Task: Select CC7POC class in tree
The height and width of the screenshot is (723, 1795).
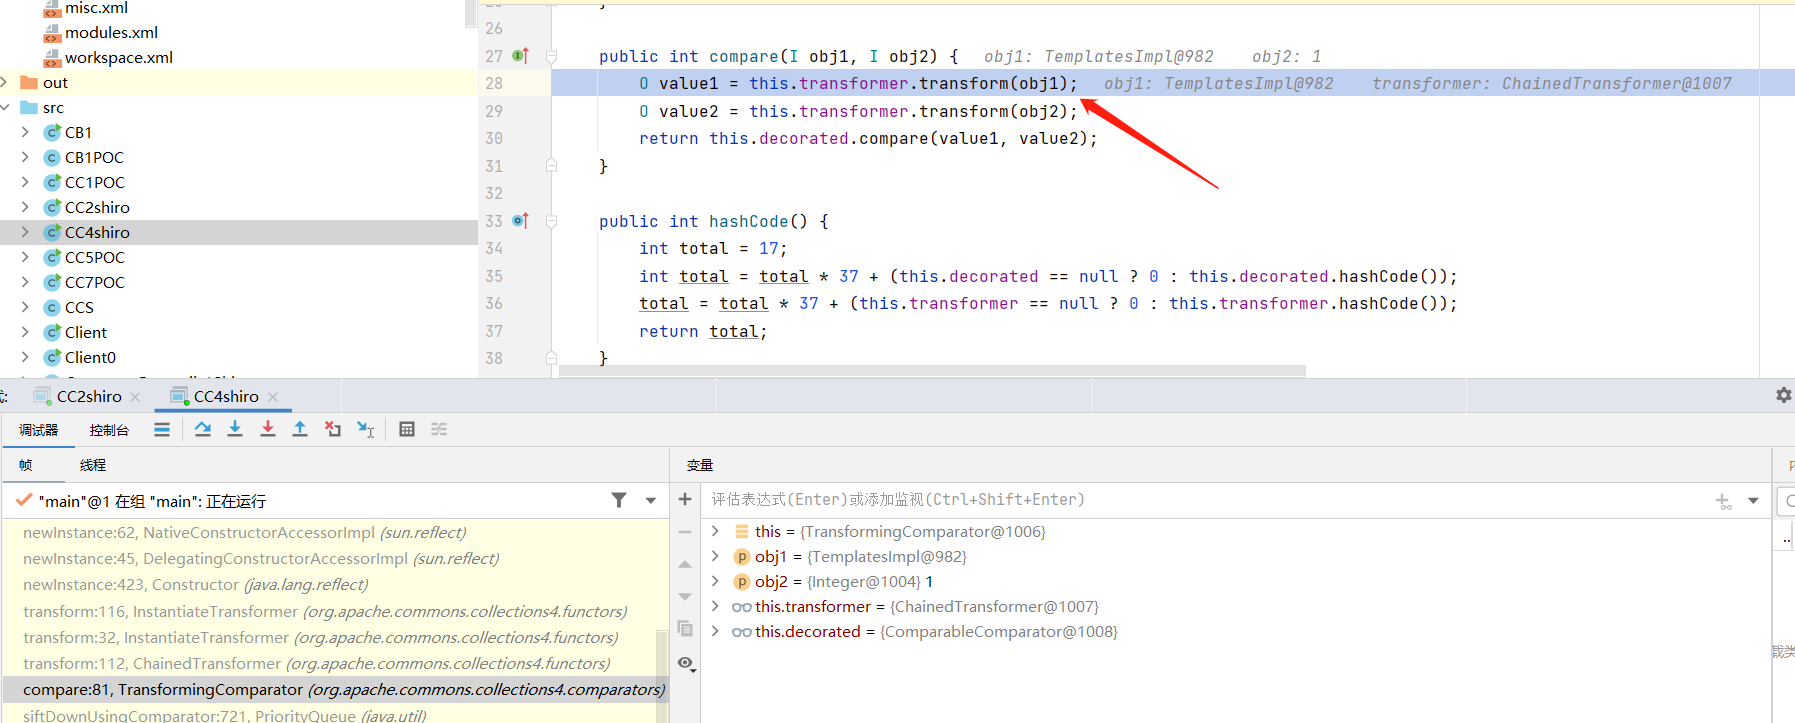Action: coord(95,282)
